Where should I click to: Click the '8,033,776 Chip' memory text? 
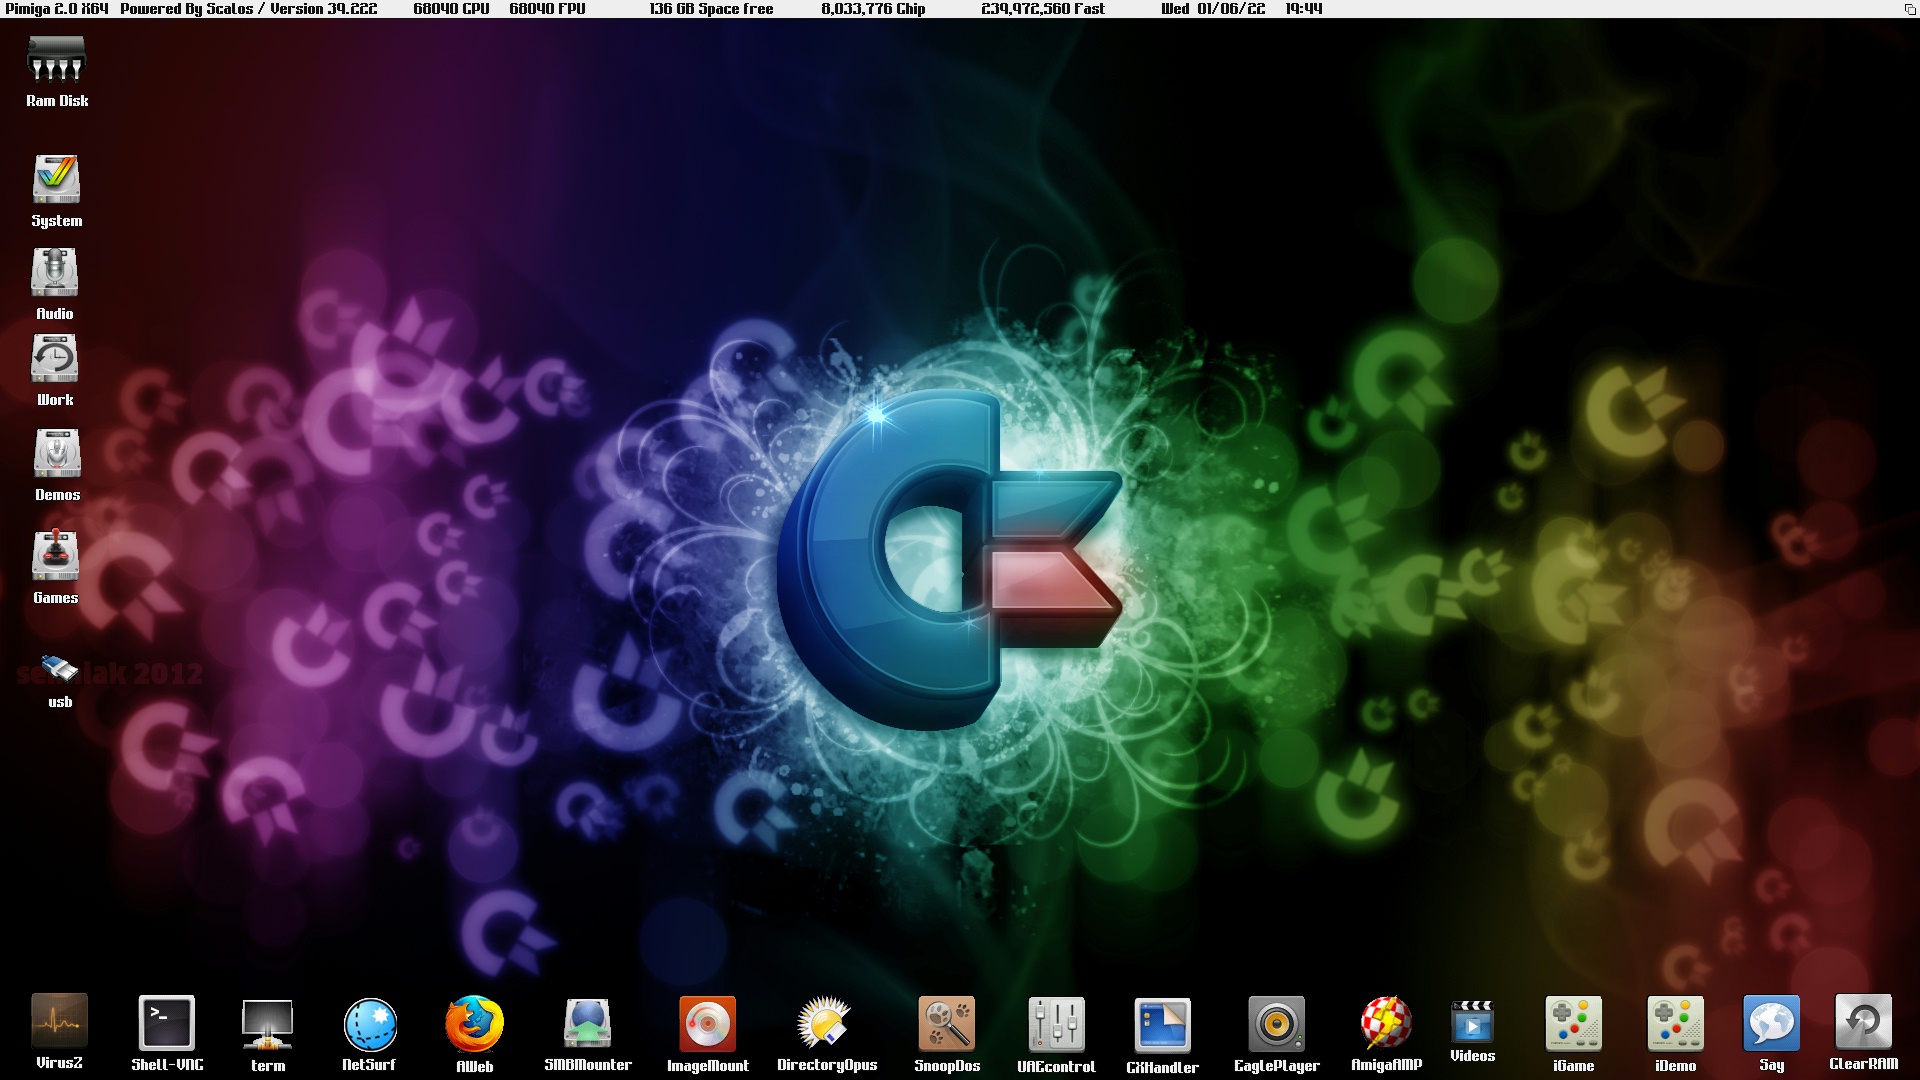point(873,9)
